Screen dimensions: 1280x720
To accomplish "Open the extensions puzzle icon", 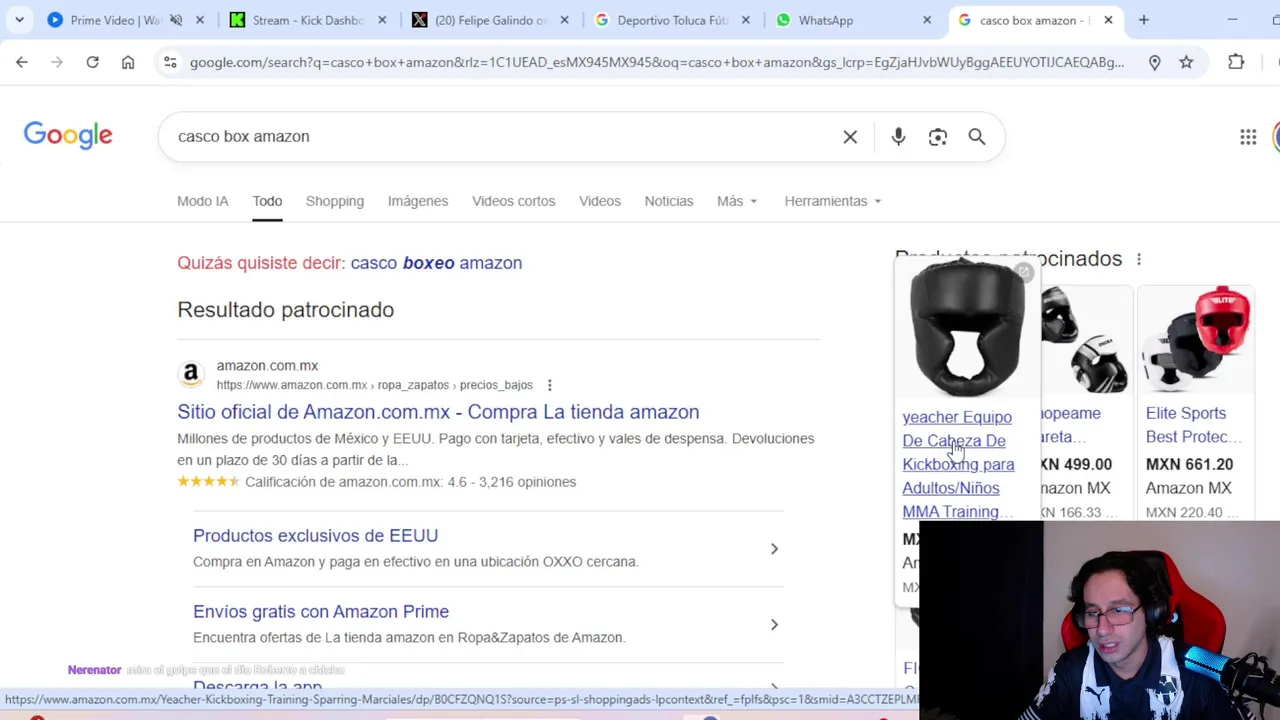I will 1236,62.
